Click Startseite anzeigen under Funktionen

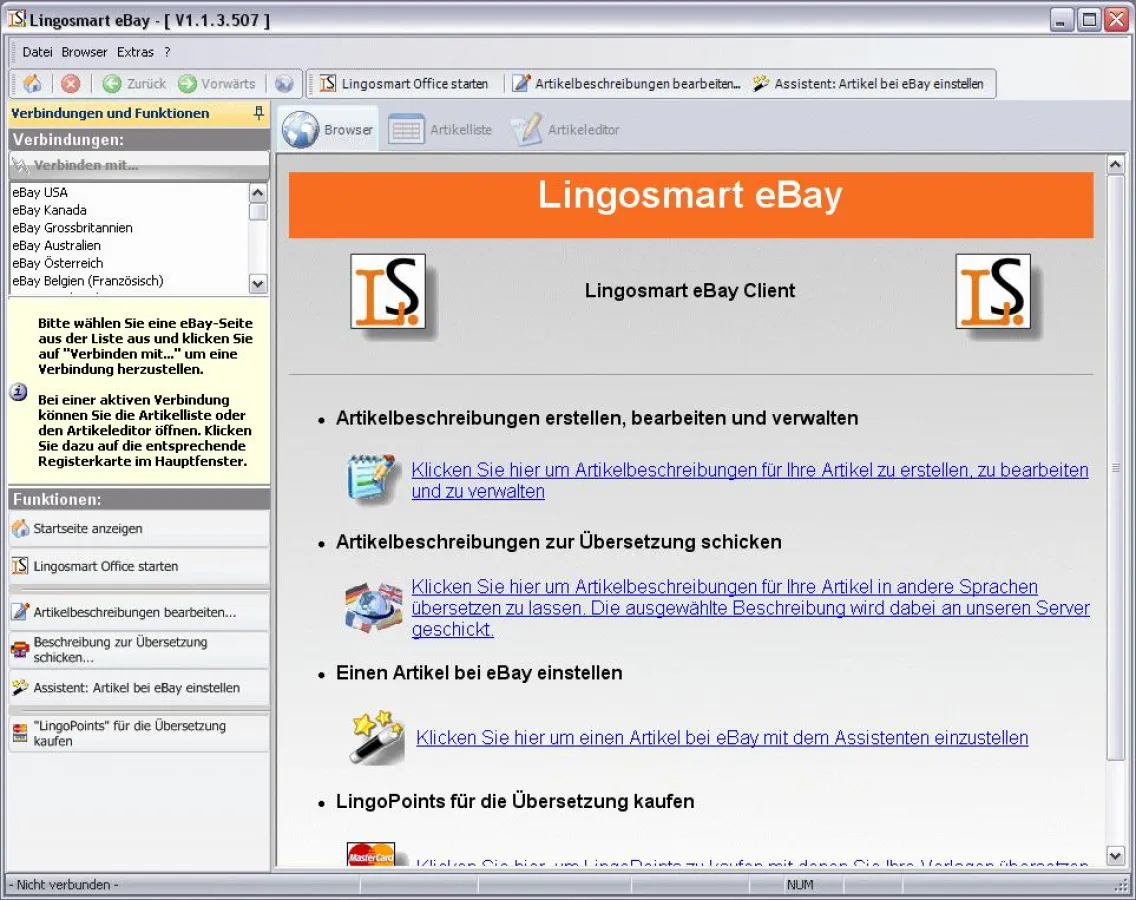tap(84, 528)
